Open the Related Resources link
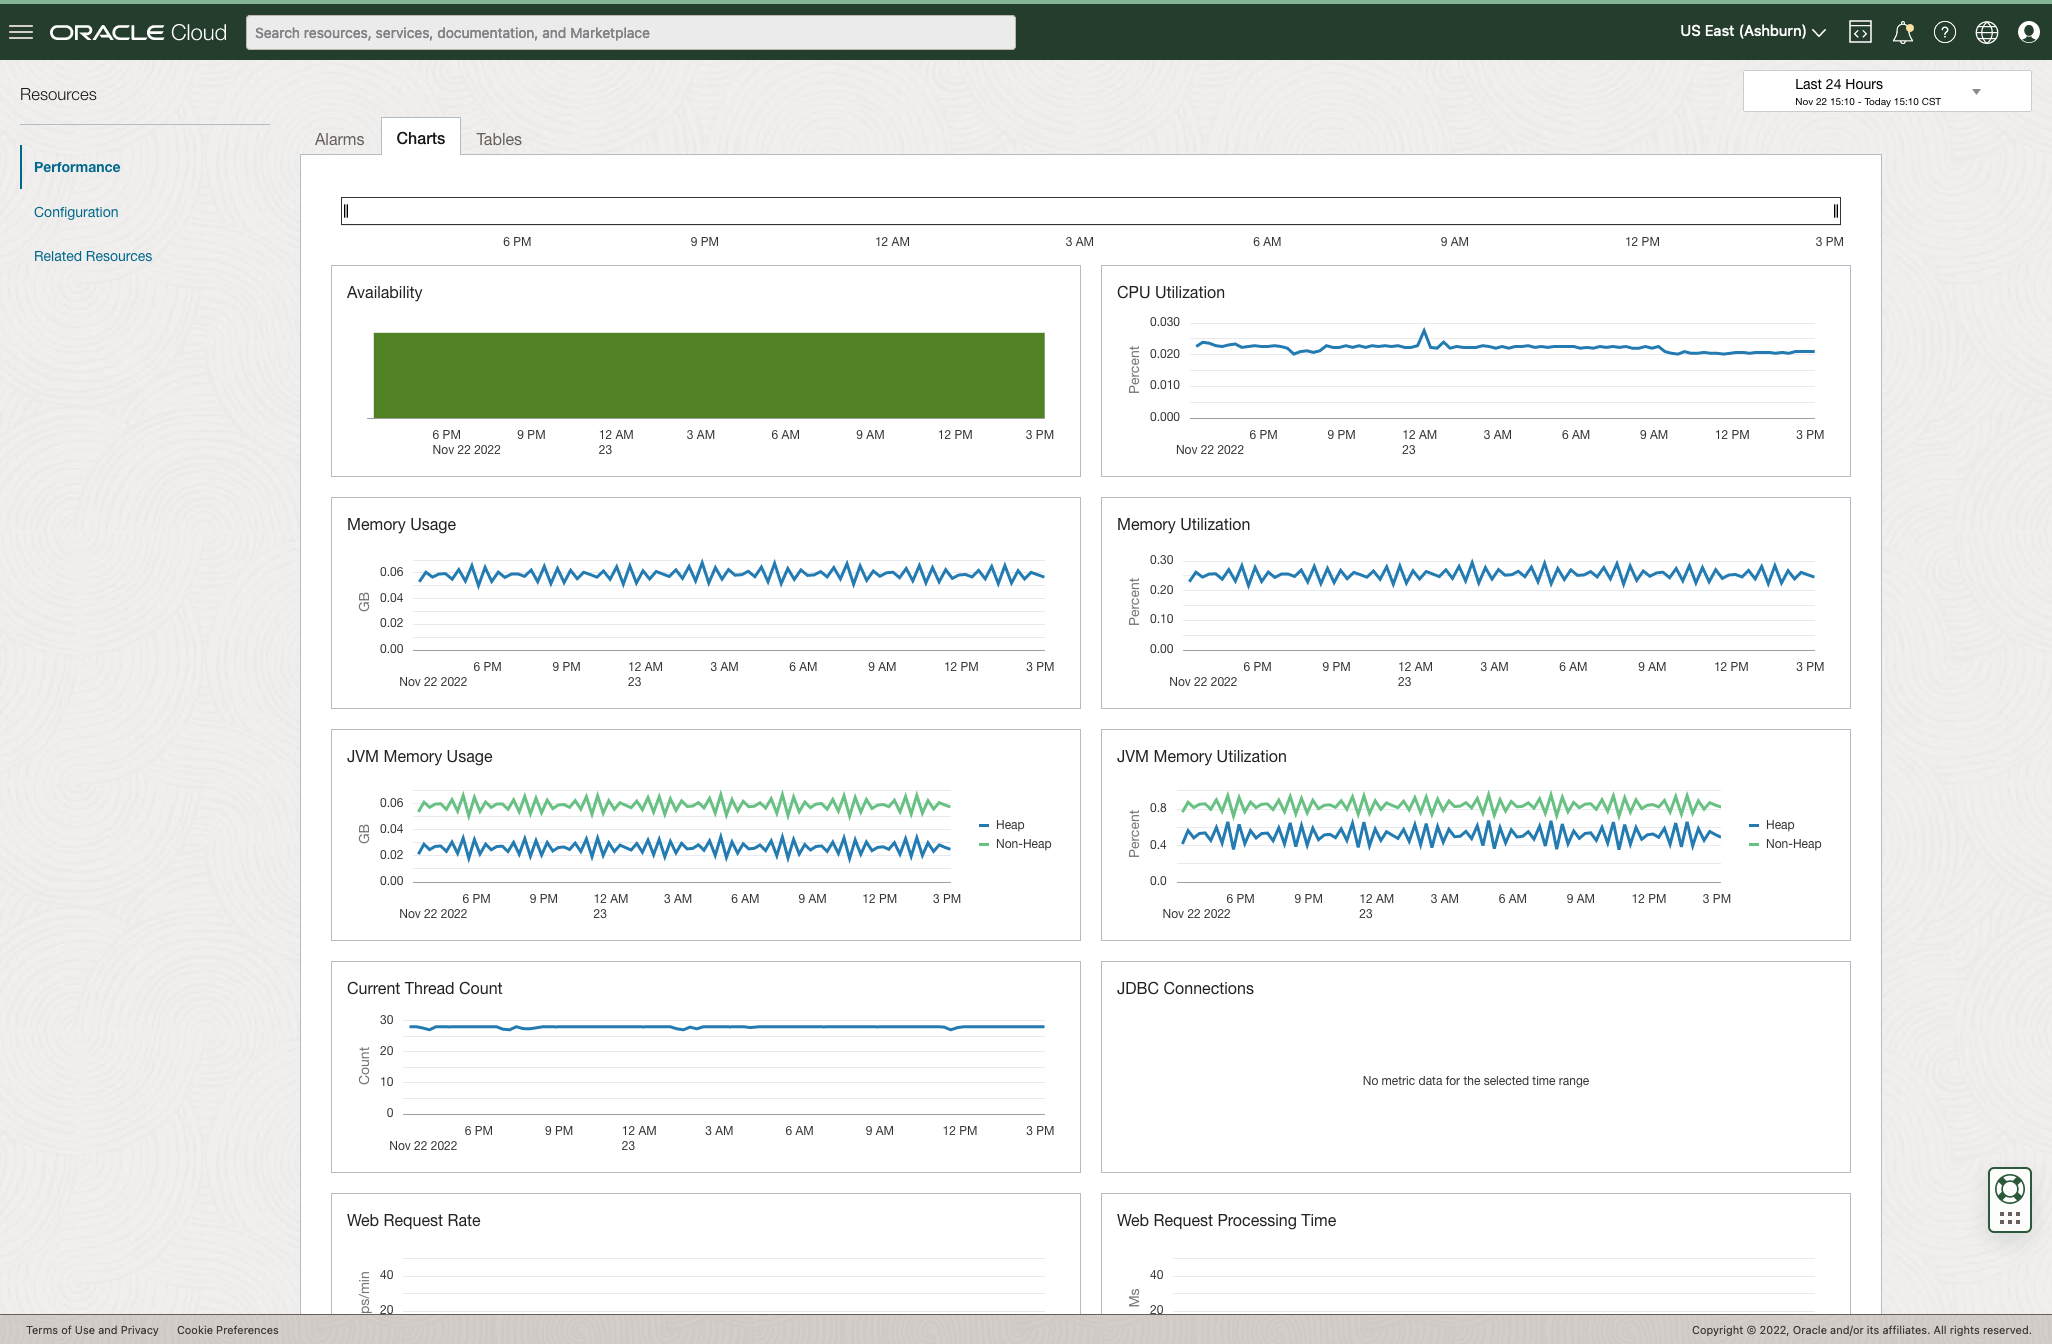 point(93,256)
